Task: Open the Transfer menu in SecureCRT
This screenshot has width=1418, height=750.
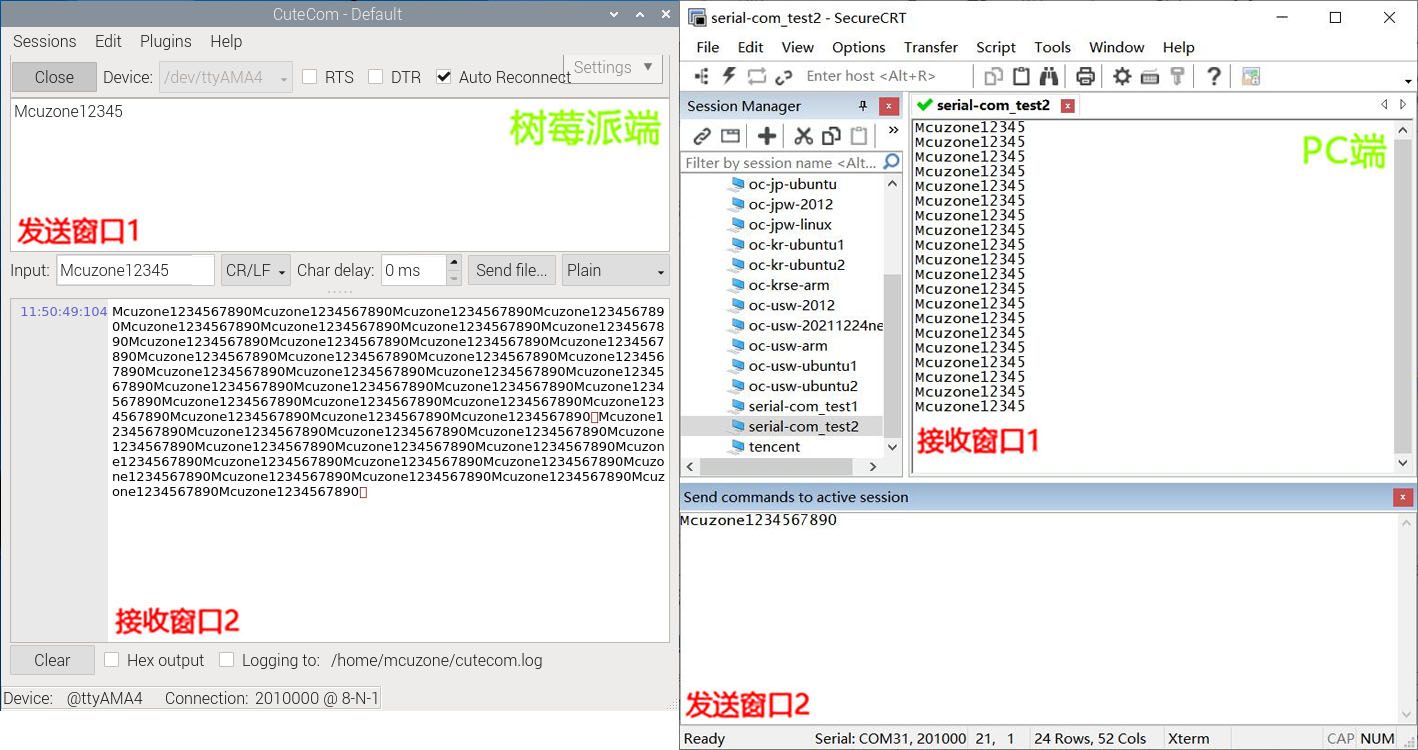Action: (930, 47)
